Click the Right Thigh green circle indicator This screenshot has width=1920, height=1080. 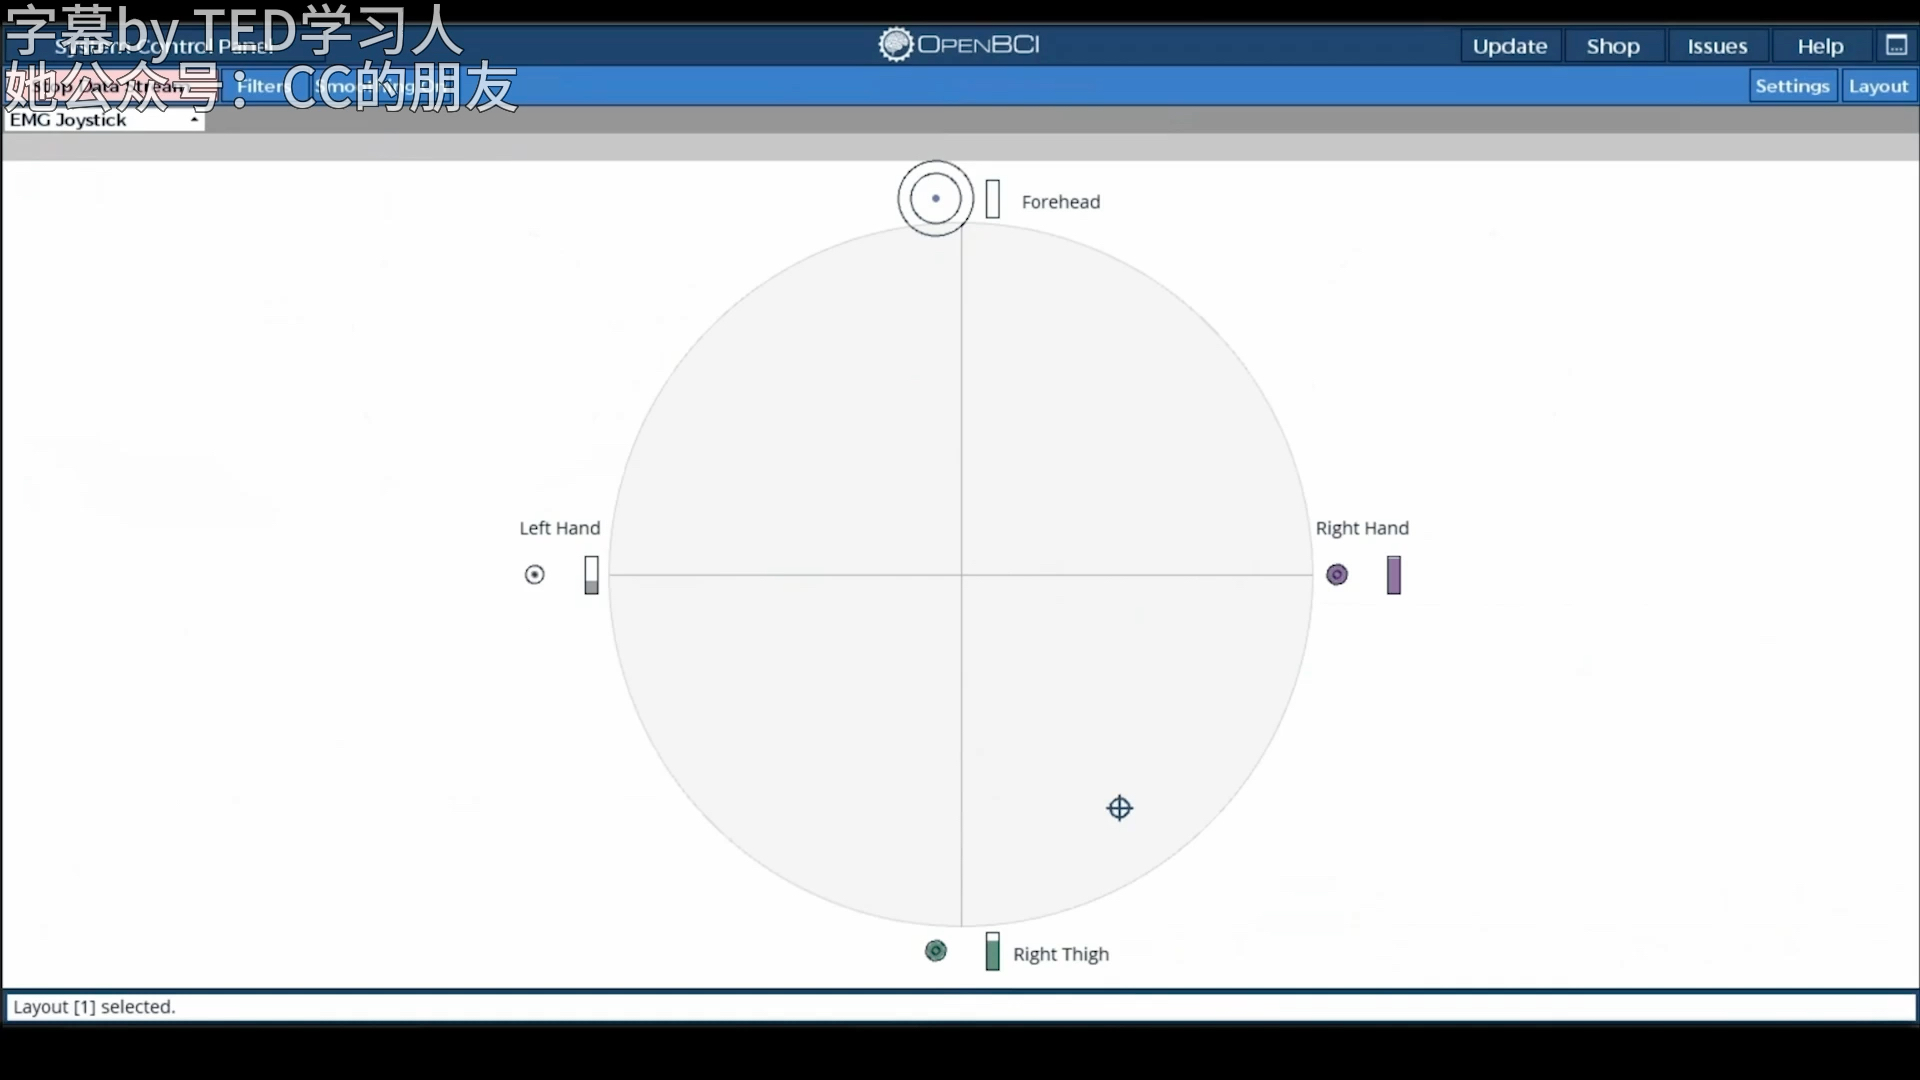click(936, 951)
